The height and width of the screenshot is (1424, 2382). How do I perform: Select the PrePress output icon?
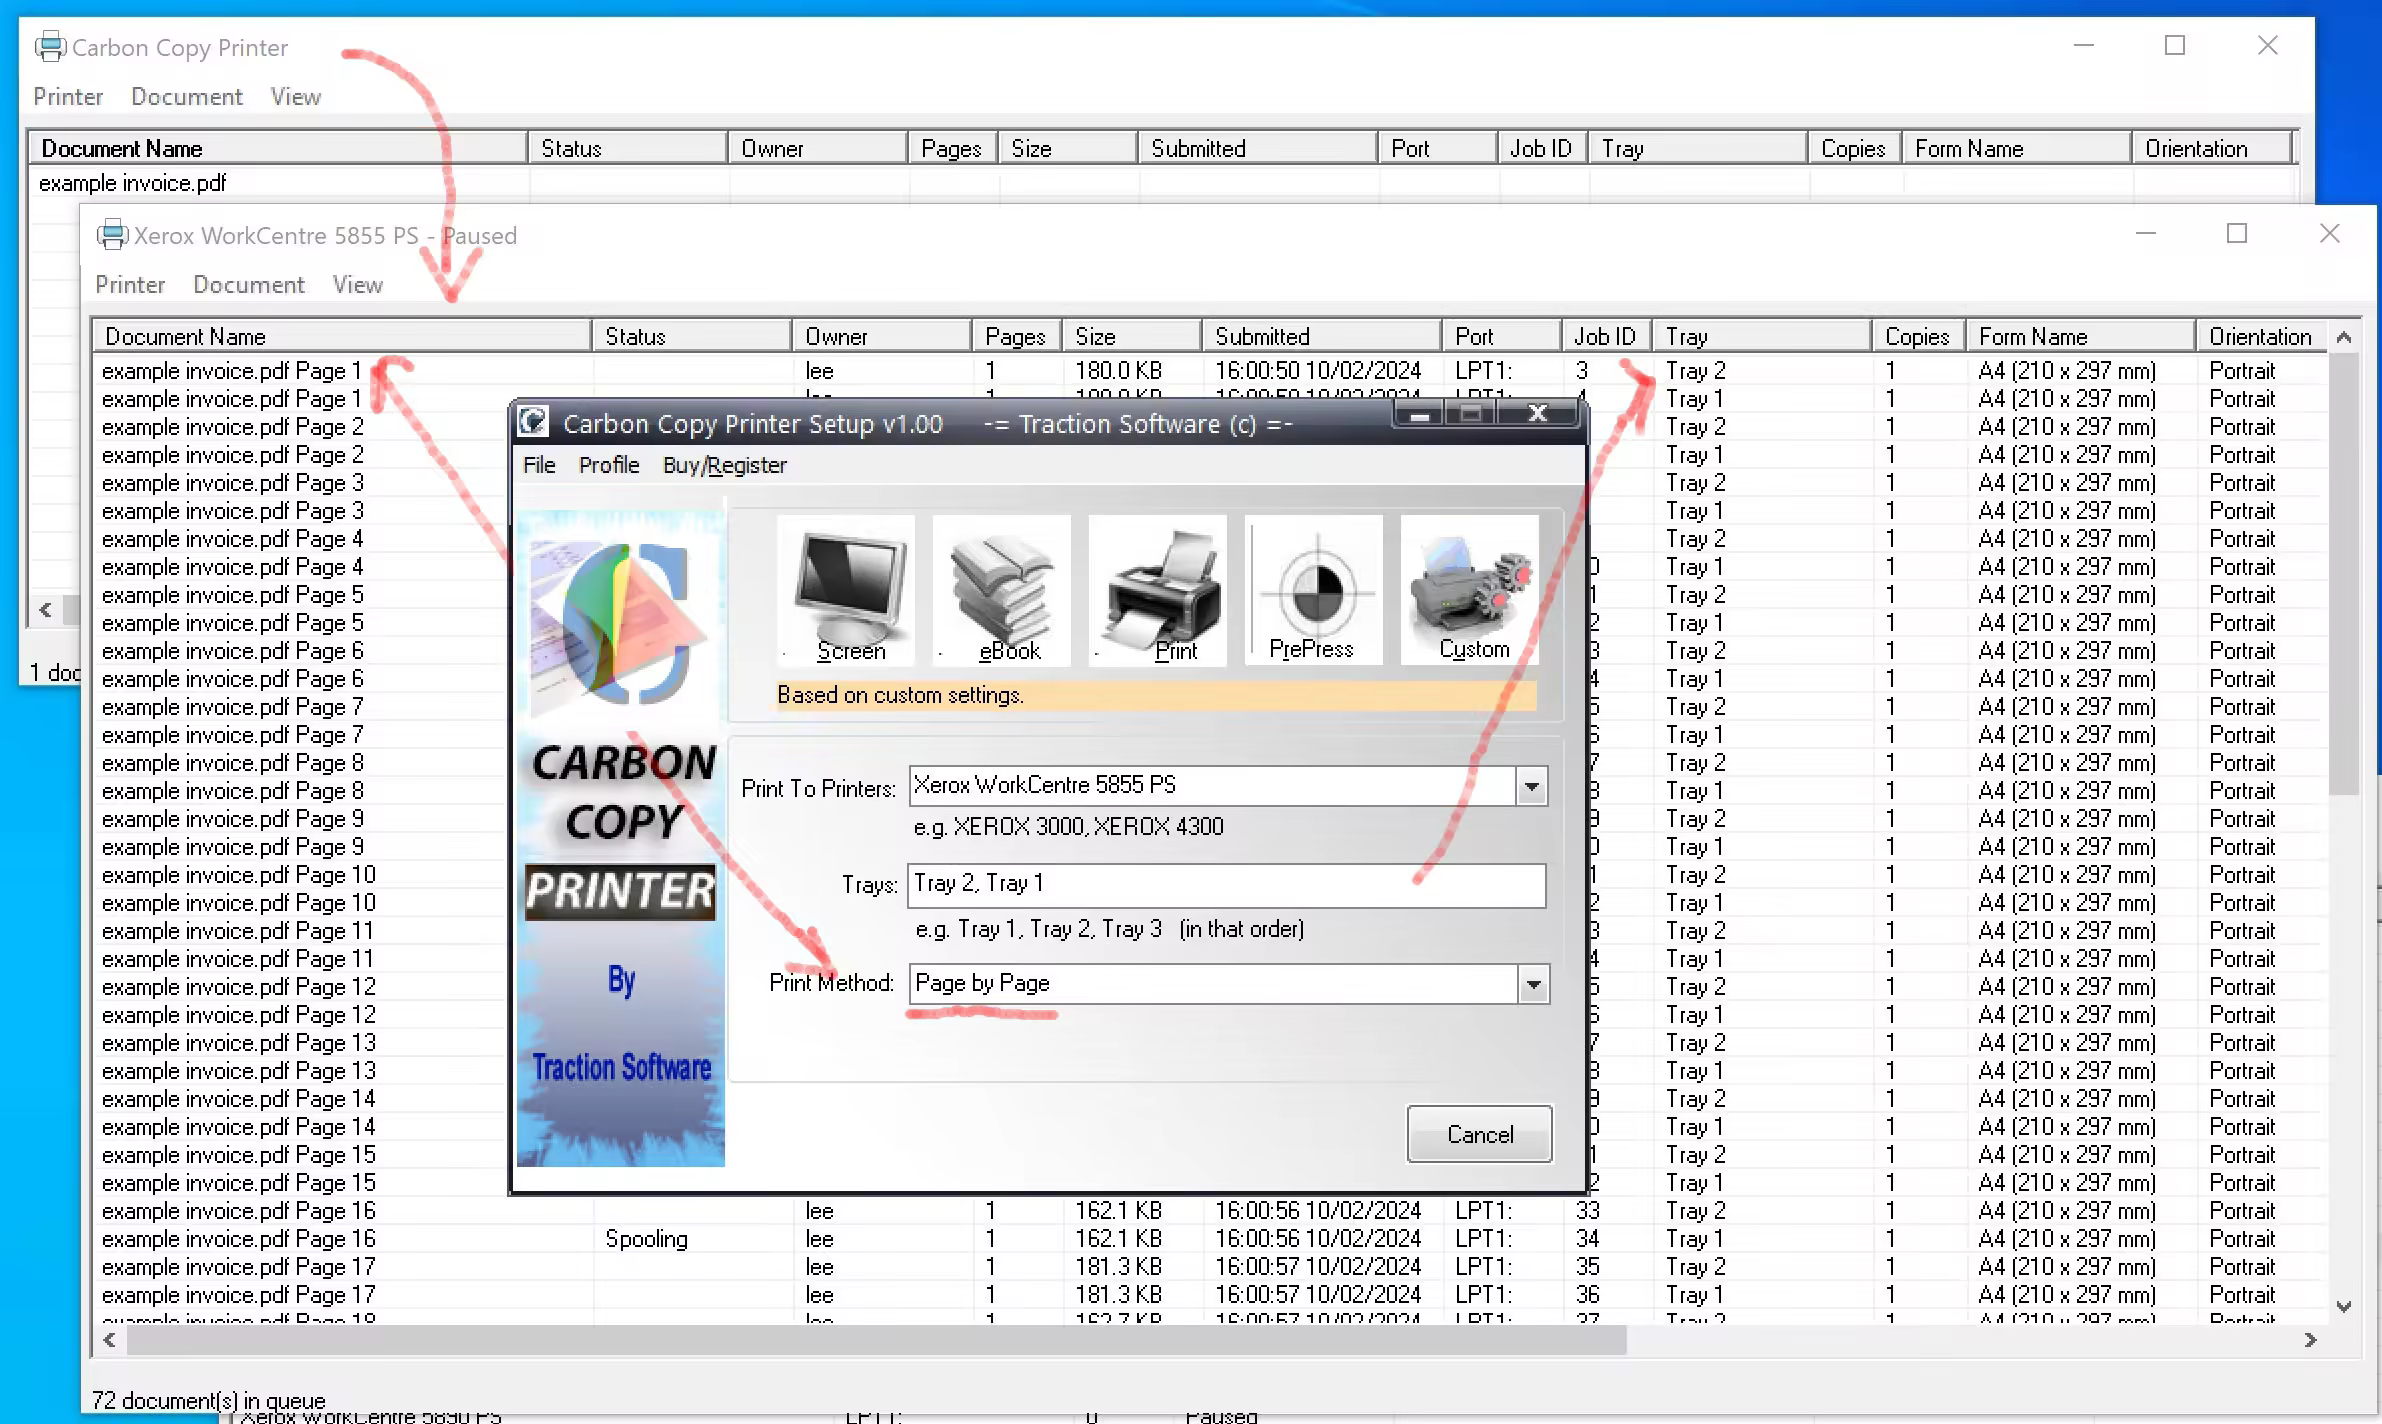pyautogui.click(x=1312, y=589)
